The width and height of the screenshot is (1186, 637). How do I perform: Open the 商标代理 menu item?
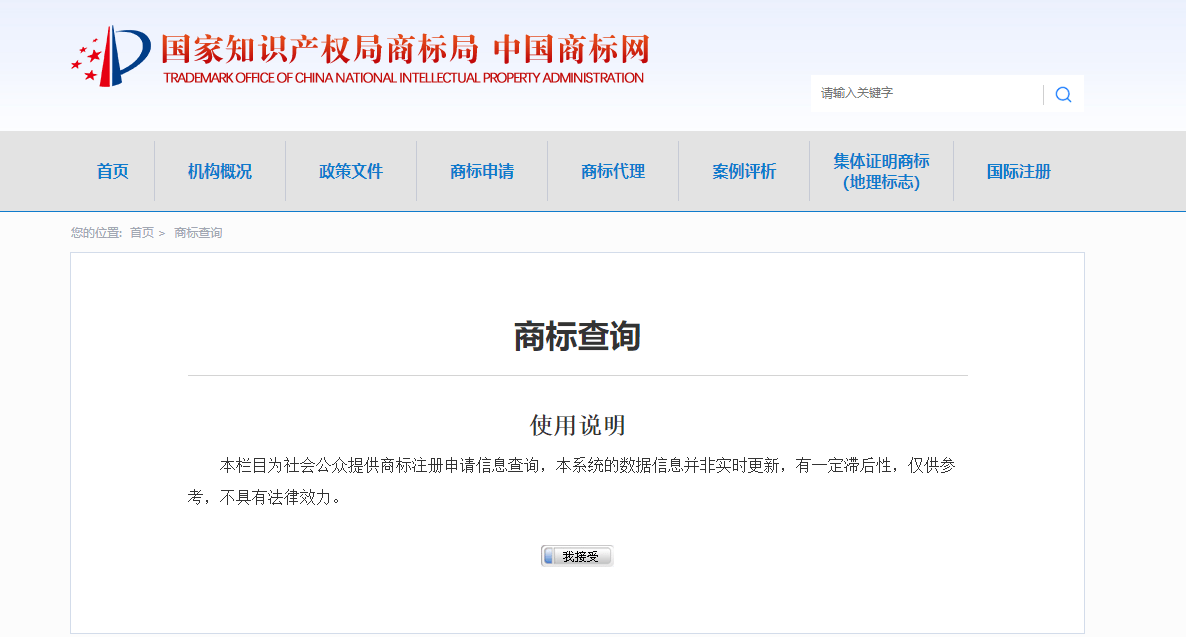click(613, 172)
